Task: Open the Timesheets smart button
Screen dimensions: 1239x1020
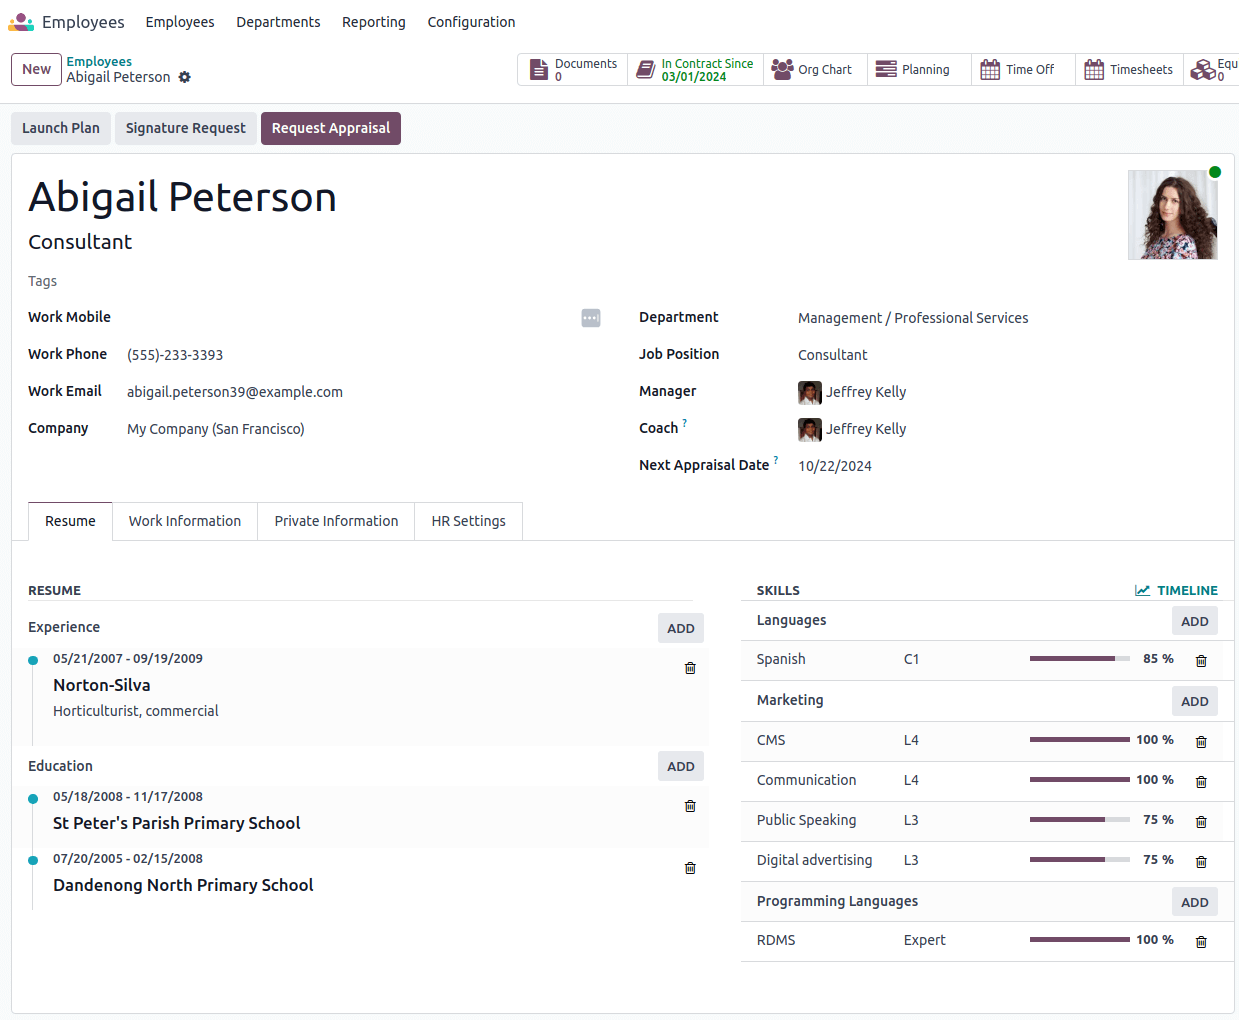Action: click(1129, 69)
